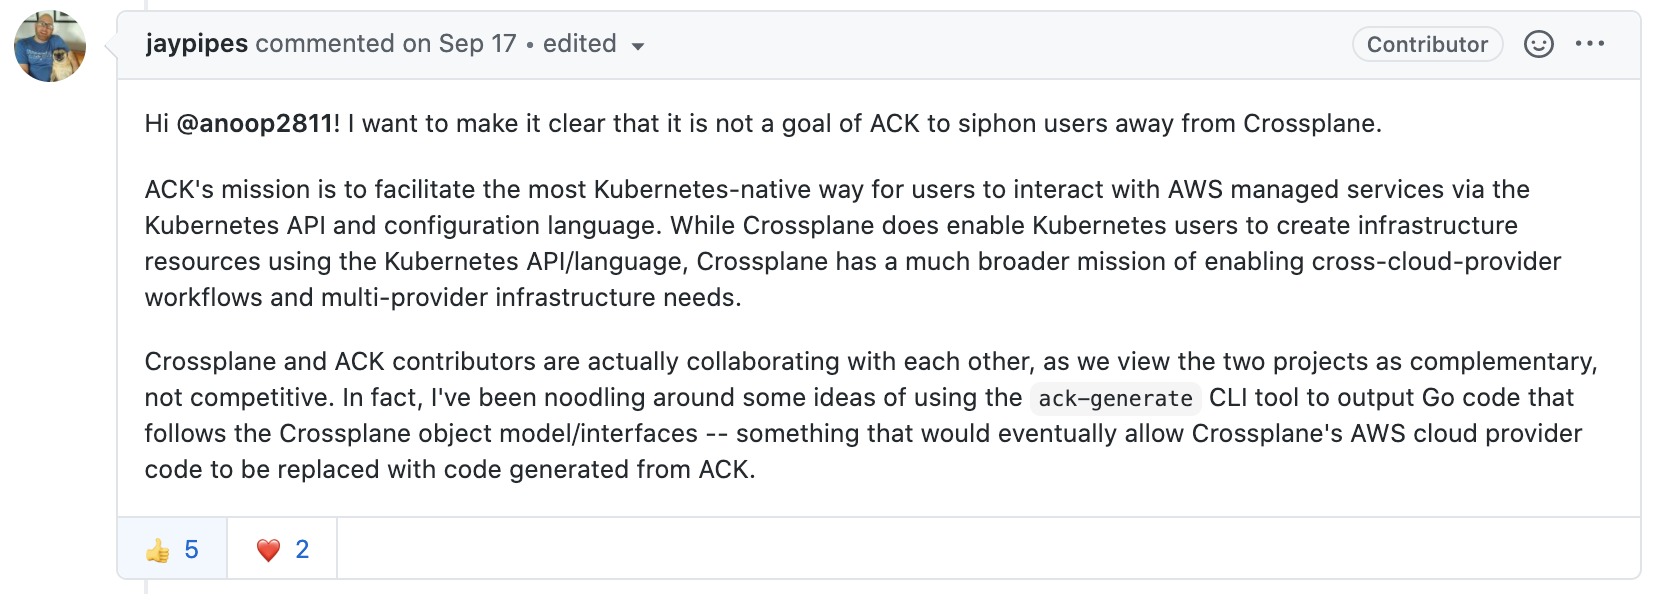Follow the @anoop2811 mention link
Viewport: 1654px width, 594px height.
[x=258, y=123]
